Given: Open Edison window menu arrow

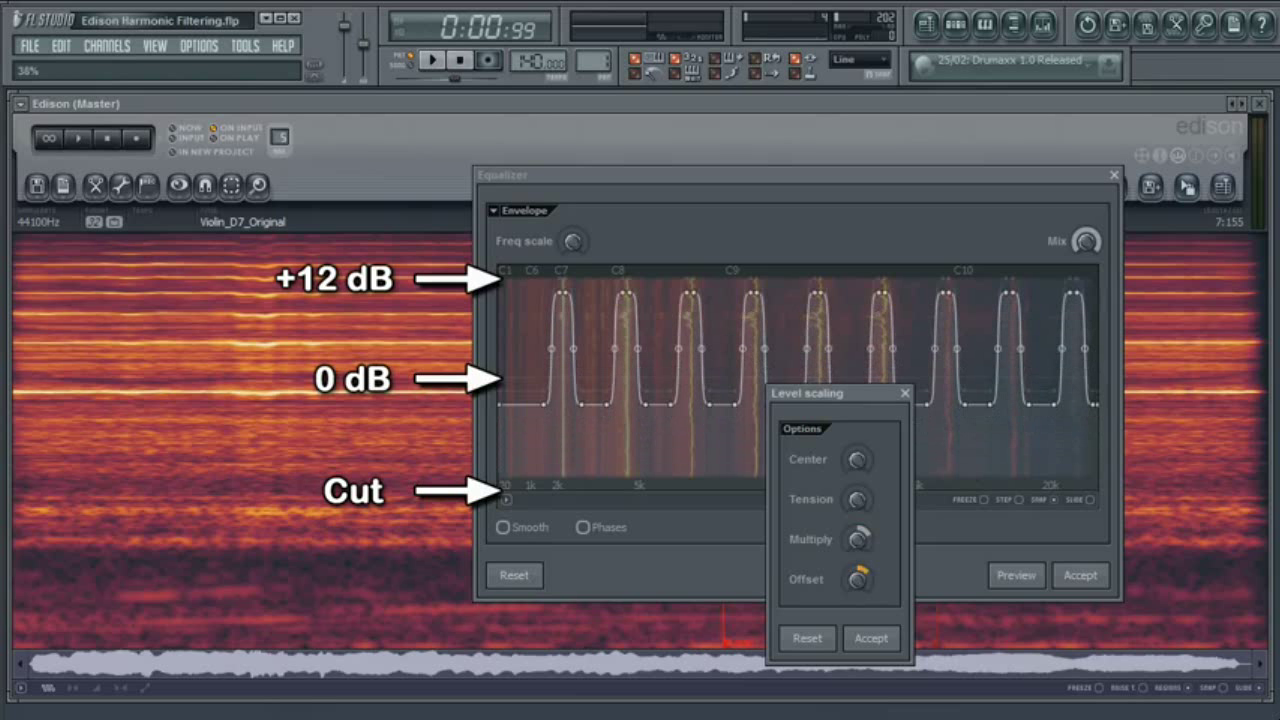Looking at the screenshot, I should point(21,104).
